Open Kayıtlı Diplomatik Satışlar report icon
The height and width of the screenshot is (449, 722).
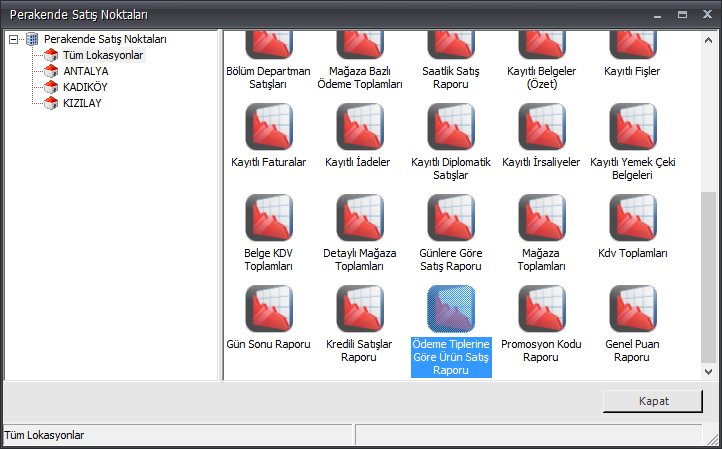tap(451, 127)
